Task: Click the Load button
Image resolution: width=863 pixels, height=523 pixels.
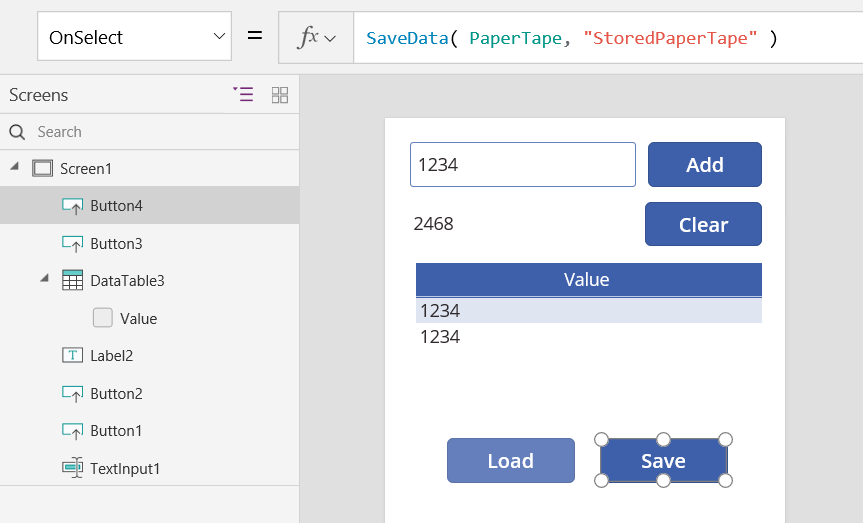Action: (511, 461)
